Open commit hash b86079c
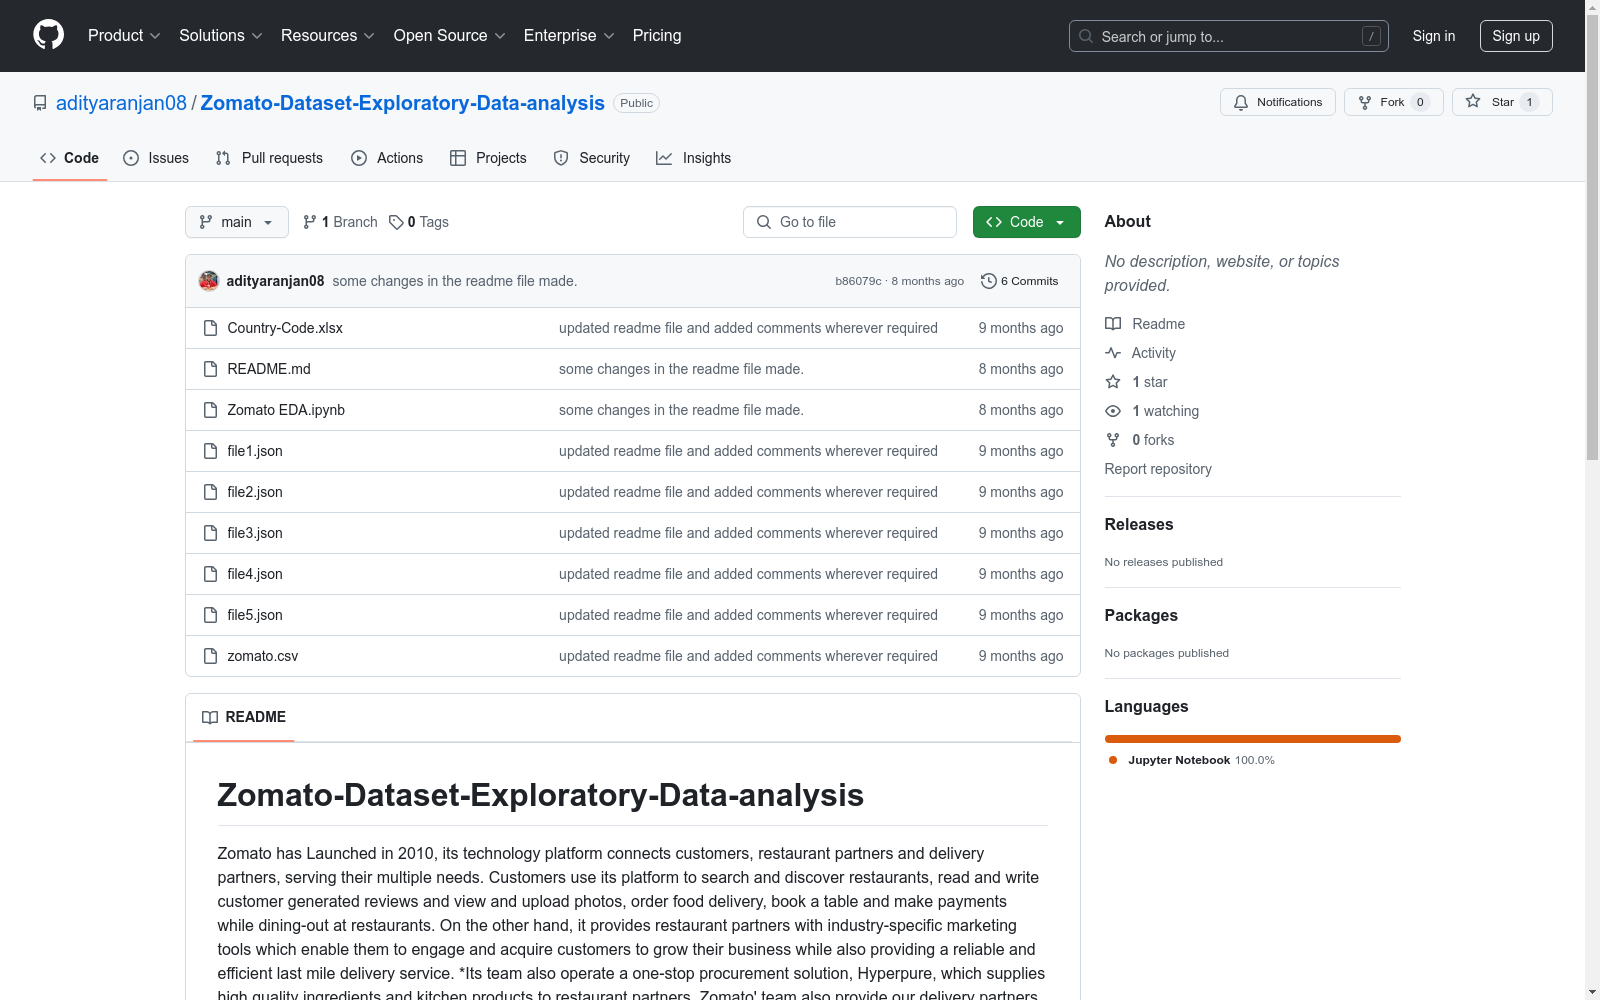 858,281
